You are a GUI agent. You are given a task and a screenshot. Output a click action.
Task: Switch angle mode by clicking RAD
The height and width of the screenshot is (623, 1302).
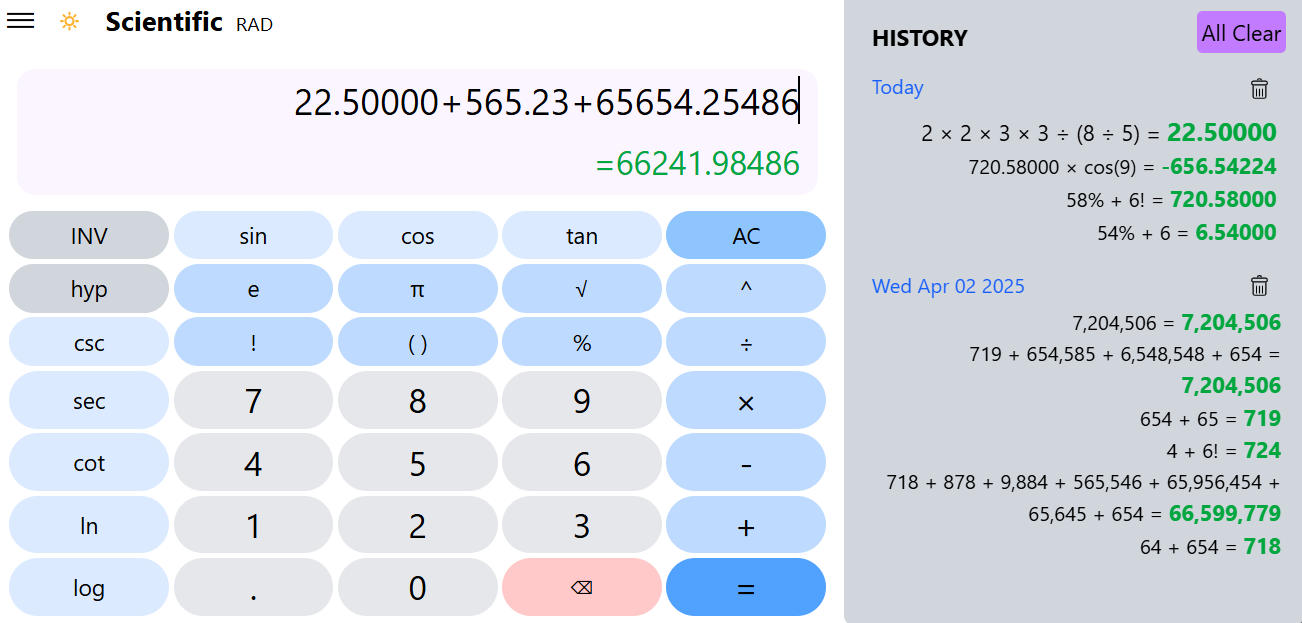coord(255,24)
